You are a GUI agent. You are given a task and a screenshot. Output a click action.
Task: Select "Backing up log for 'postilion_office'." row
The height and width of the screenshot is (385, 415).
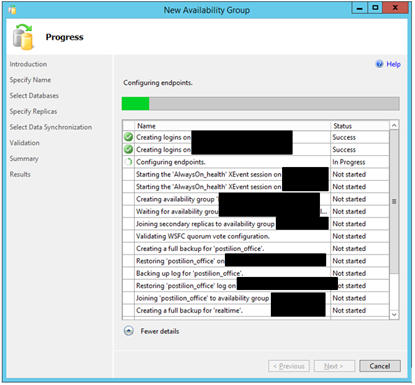(x=256, y=273)
